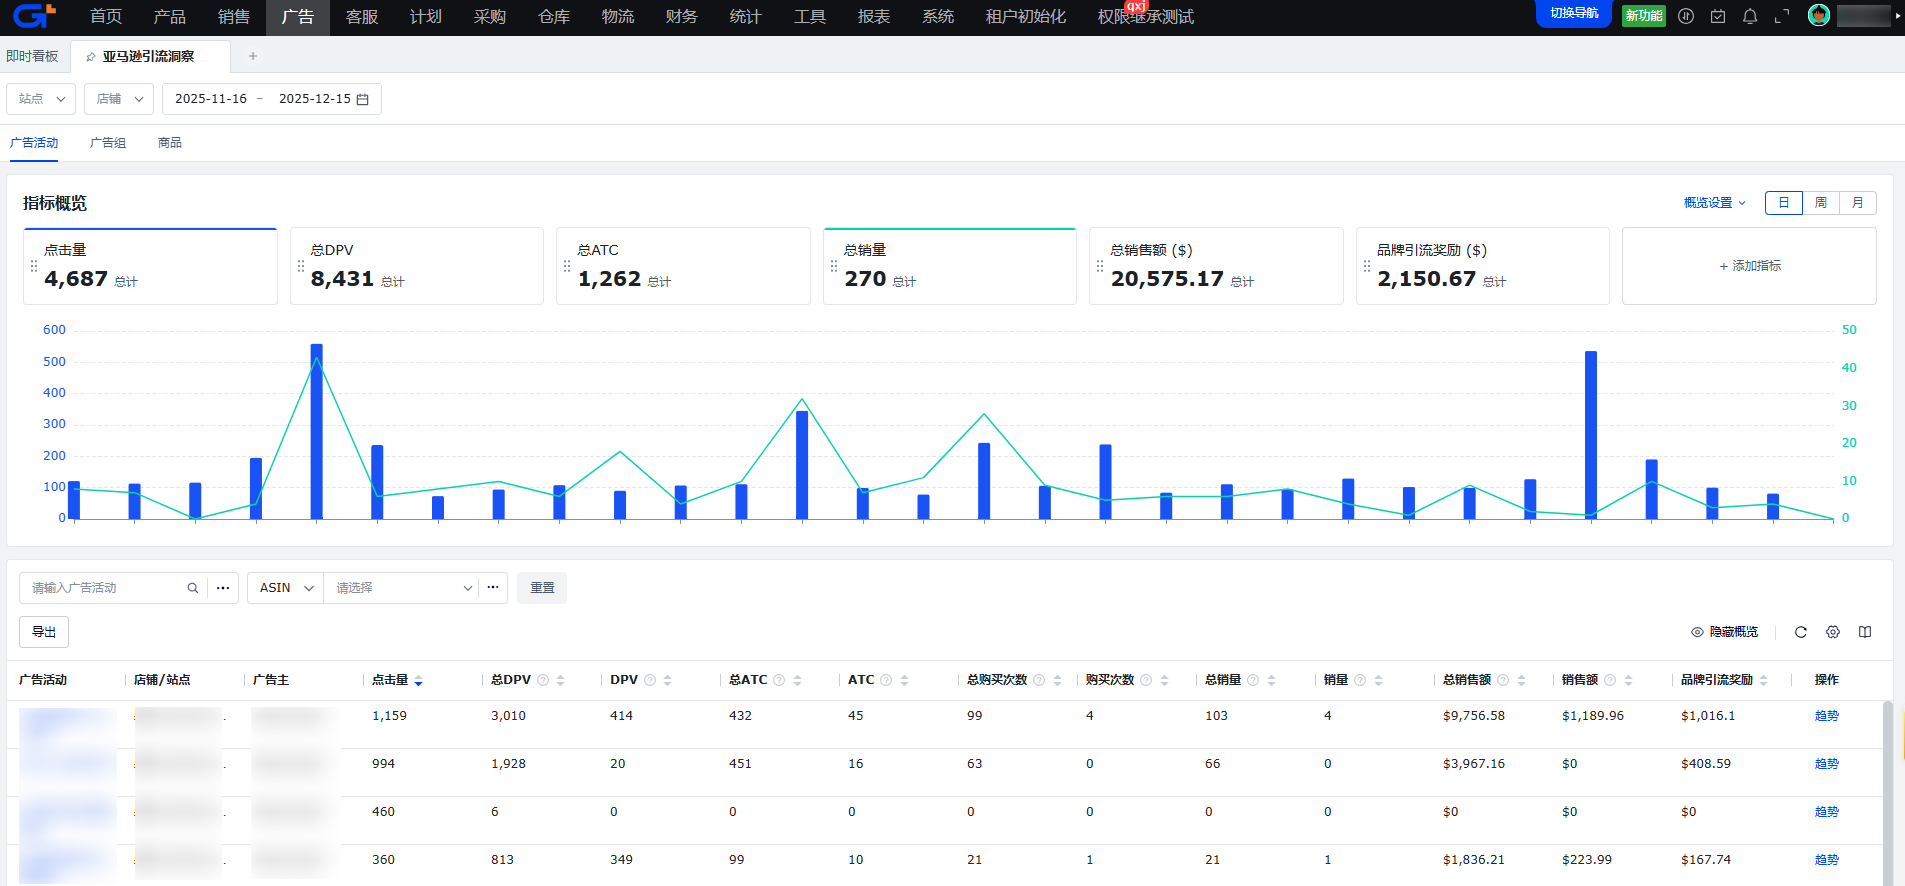Click the tallest blue bar in the chart
Screen dimensions: 1905x886
317,430
